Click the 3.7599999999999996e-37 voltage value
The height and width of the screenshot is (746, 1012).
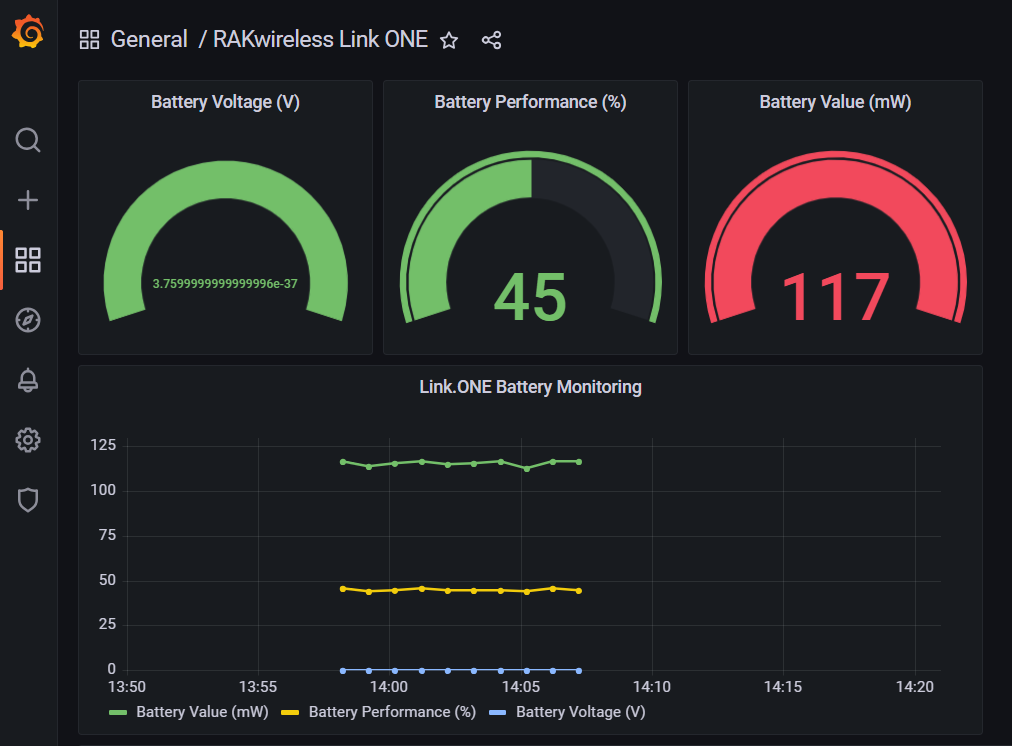click(225, 283)
